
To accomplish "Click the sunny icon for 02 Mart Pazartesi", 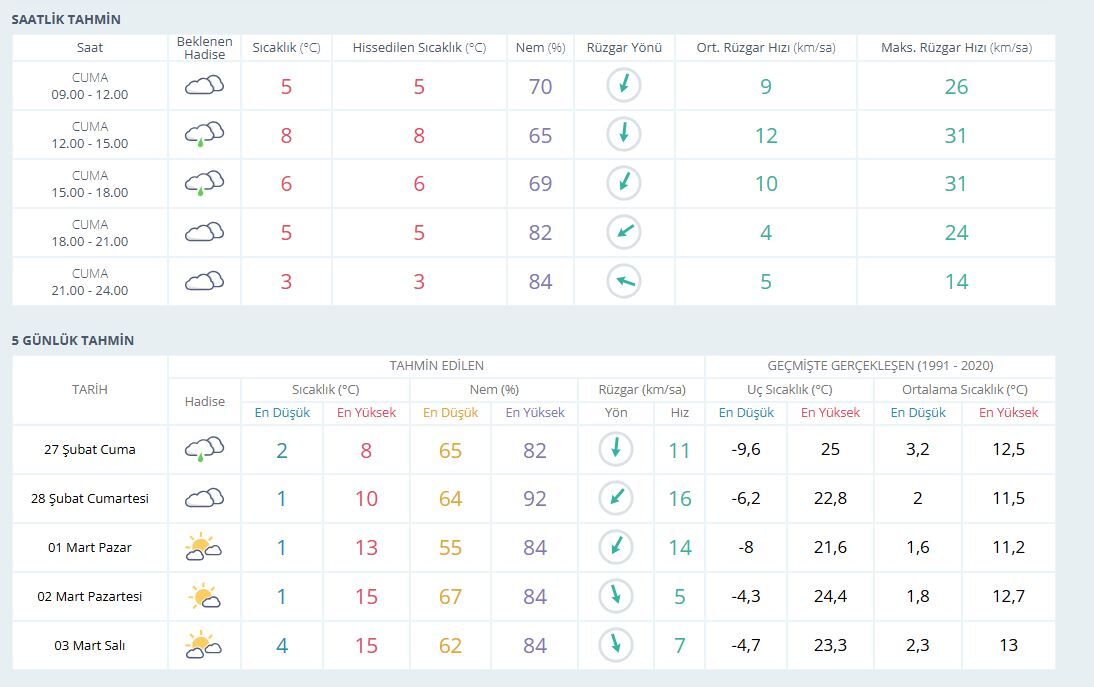I will click(x=204, y=596).
